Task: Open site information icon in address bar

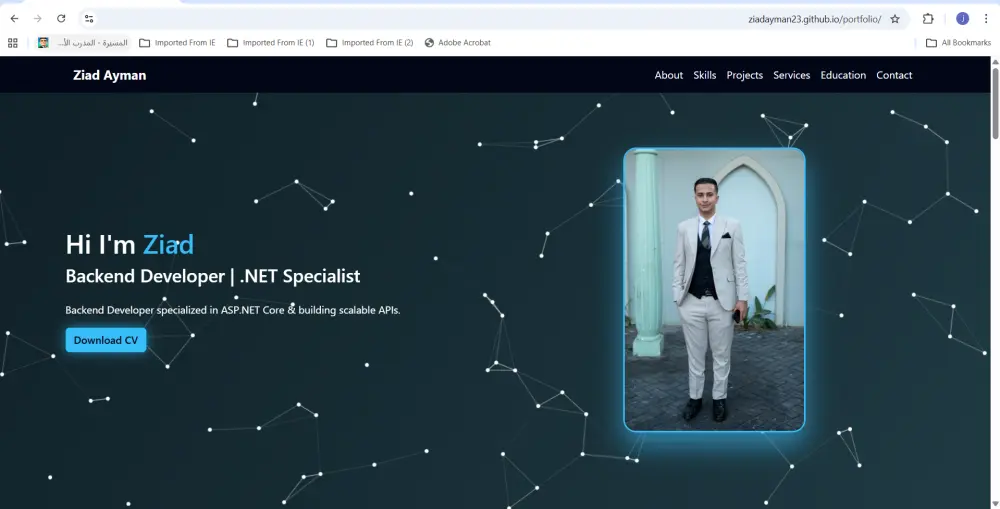Action: (89, 18)
